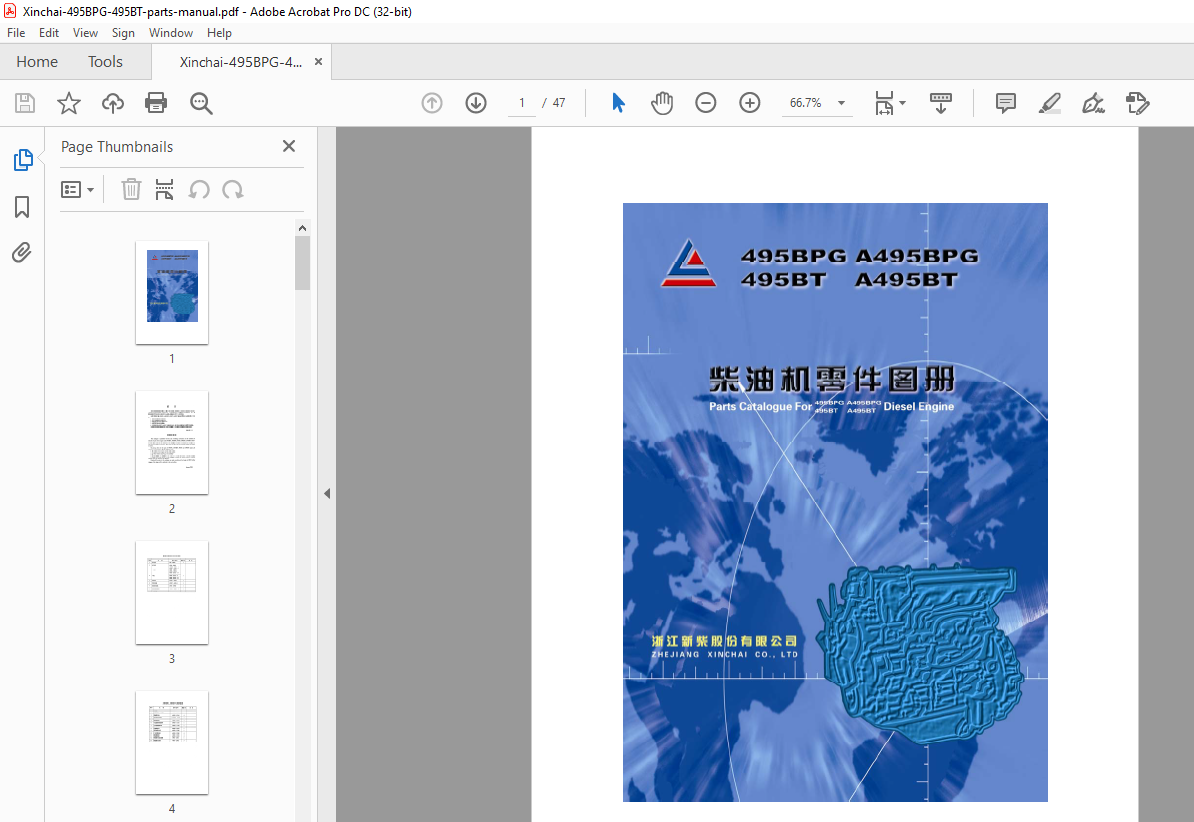The height and width of the screenshot is (822, 1194).
Task: Open the Add sticky note comment tool
Action: [1004, 102]
